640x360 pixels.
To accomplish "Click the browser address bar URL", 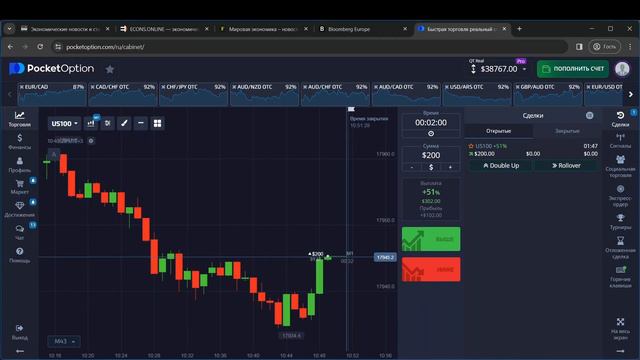I will 105,47.
